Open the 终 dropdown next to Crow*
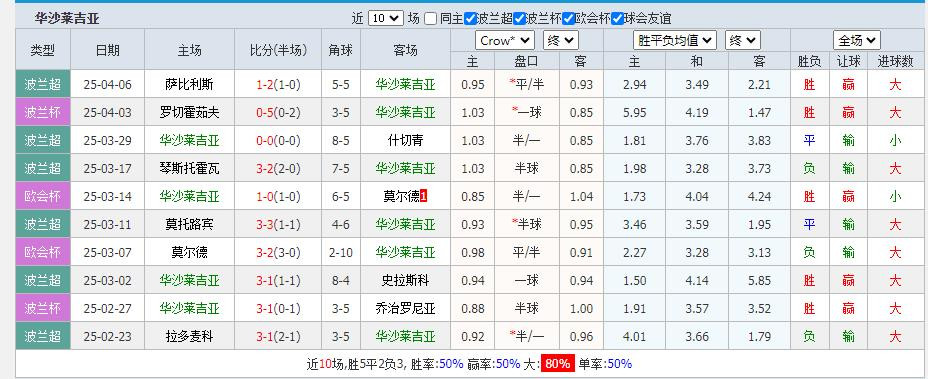928x379 pixels. click(x=560, y=40)
